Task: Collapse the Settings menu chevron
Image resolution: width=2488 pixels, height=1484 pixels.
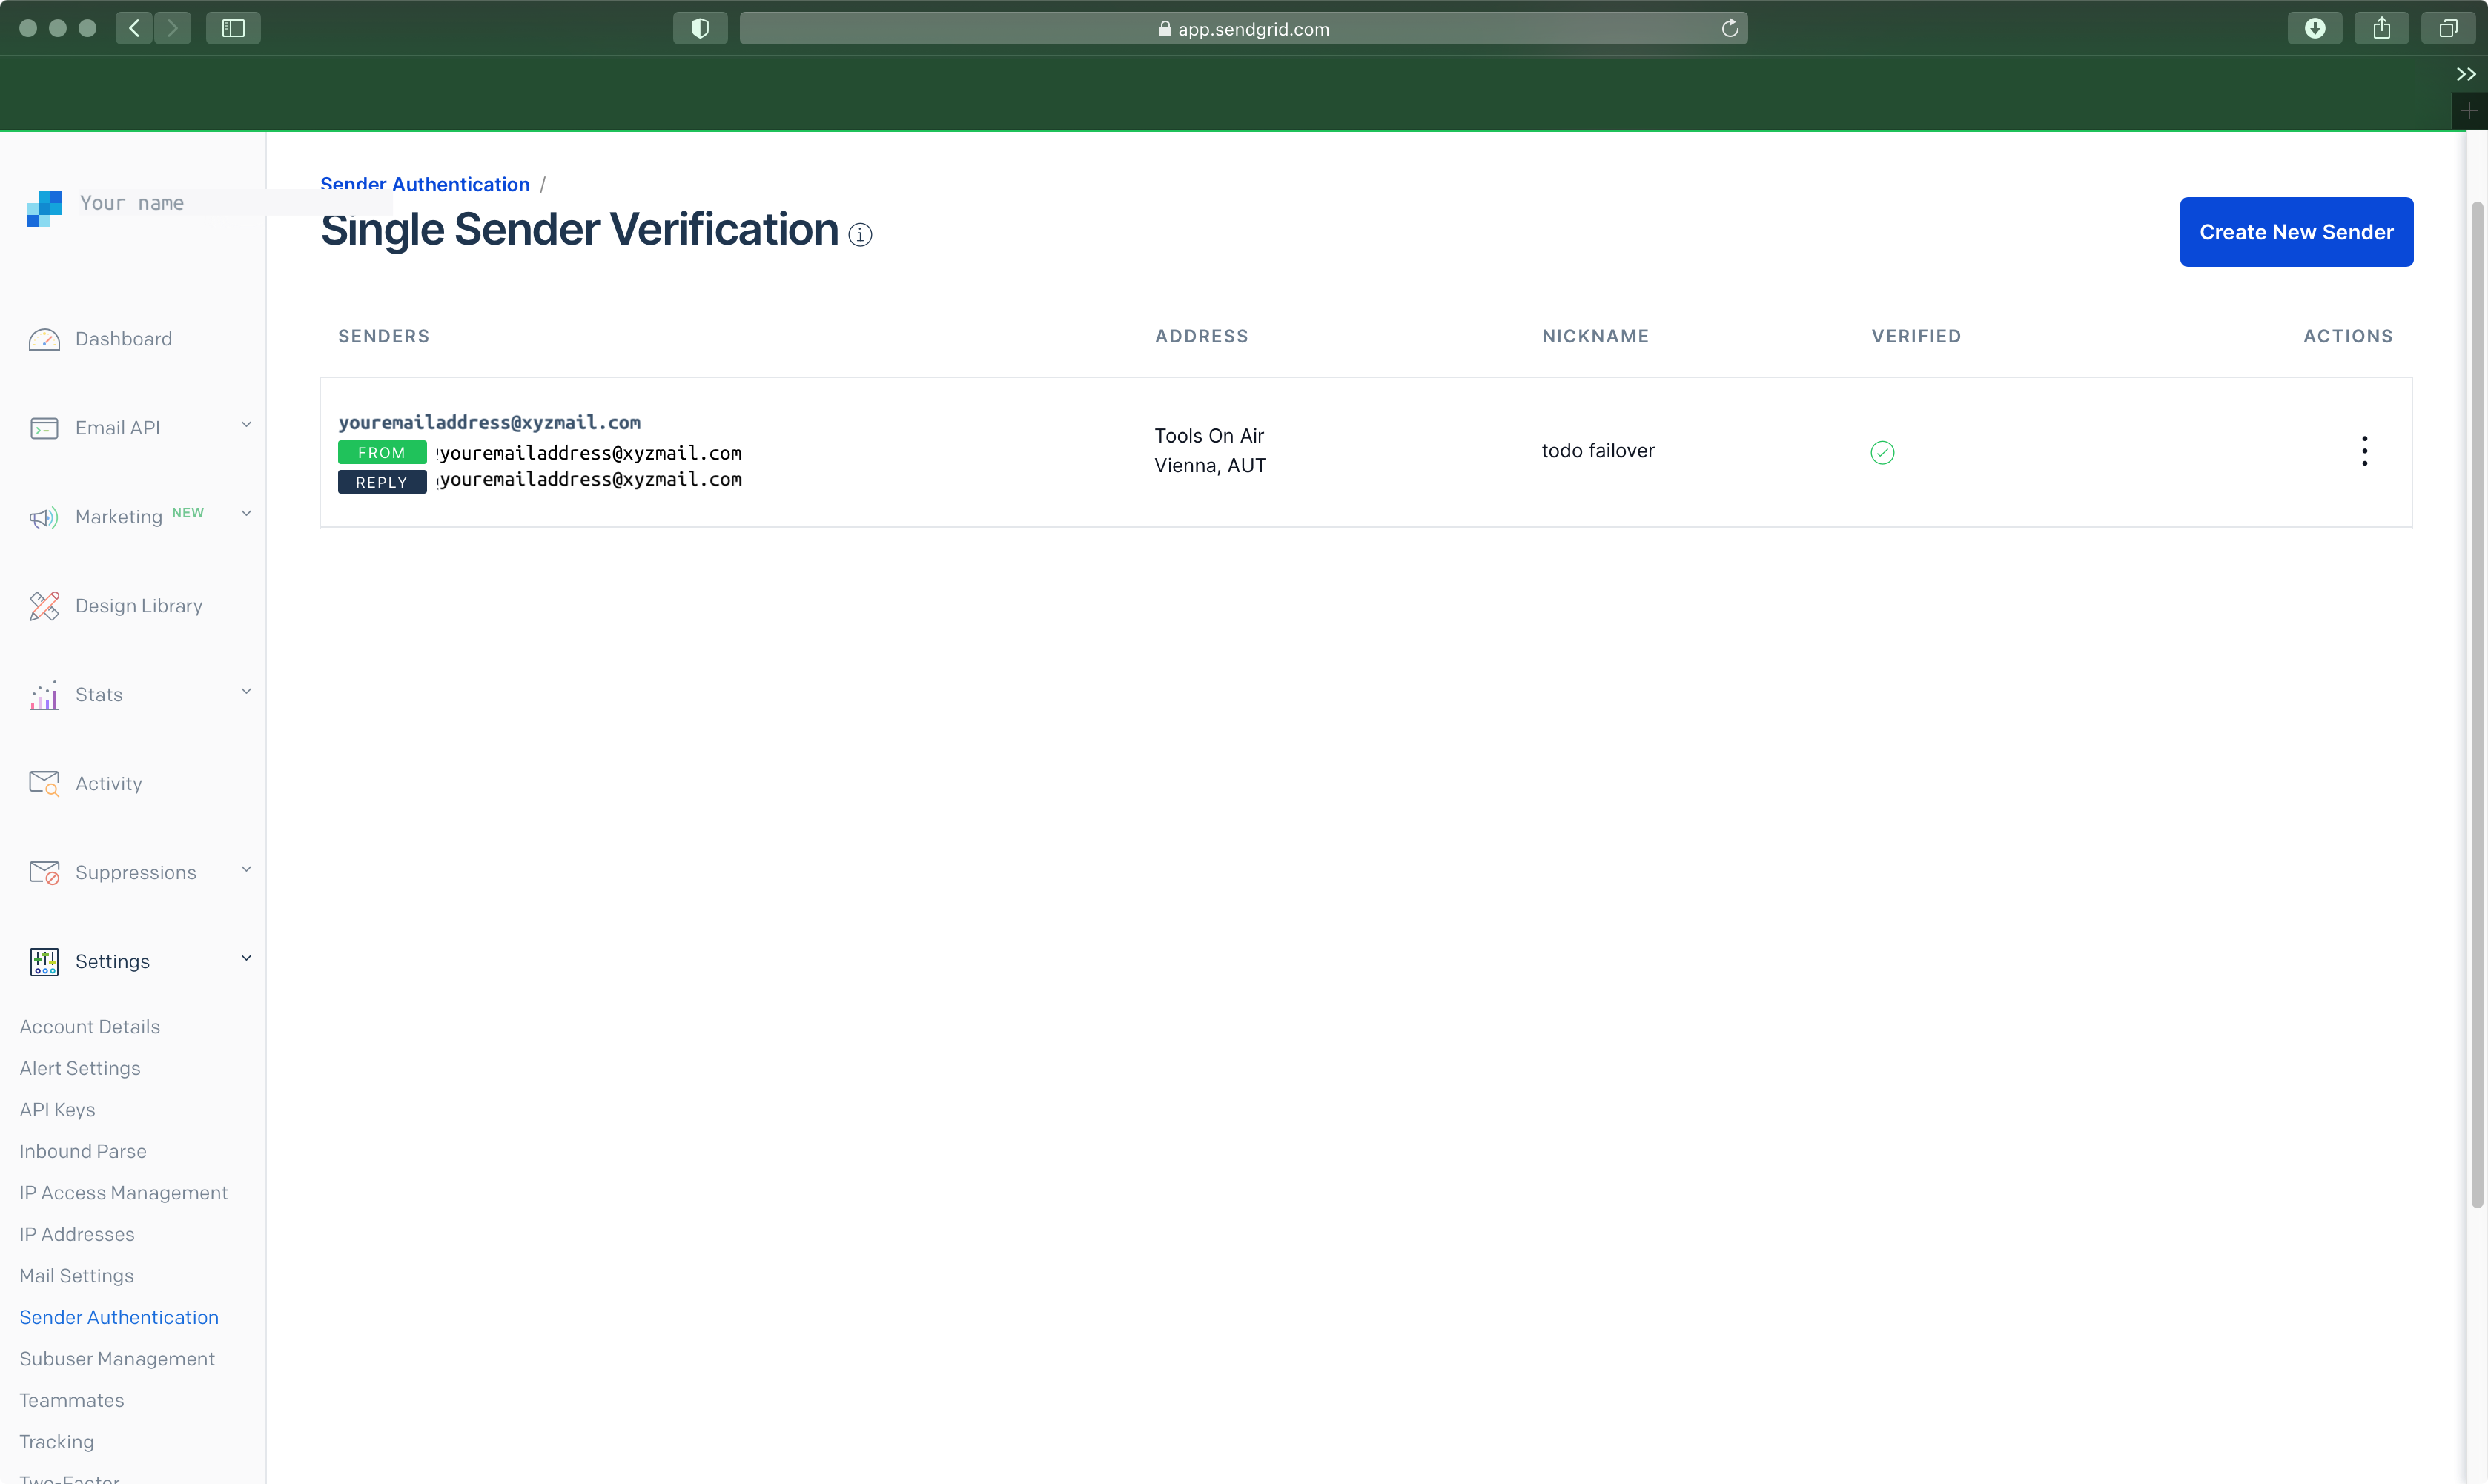Action: coord(246,959)
